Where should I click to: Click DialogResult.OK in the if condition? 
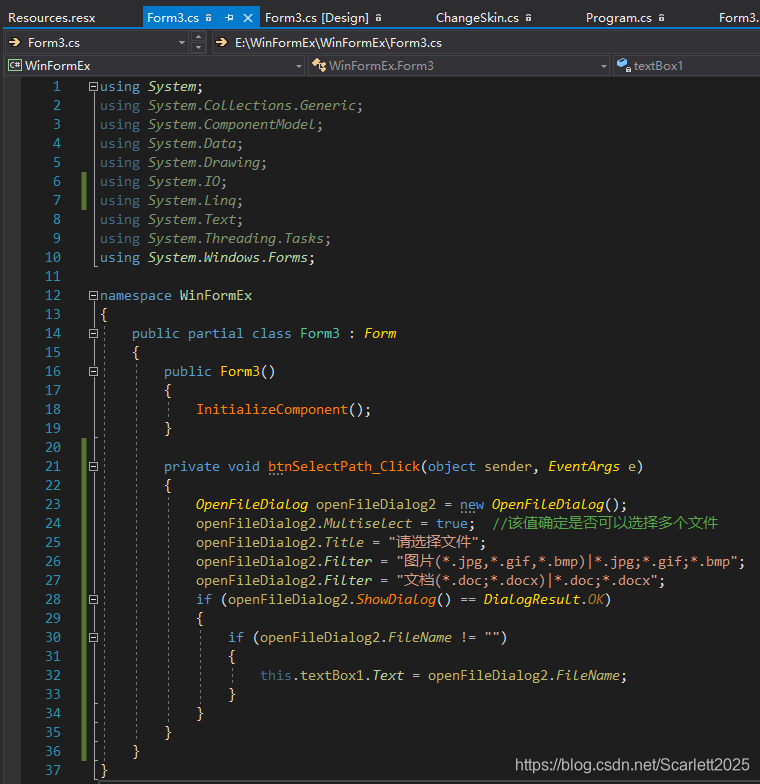[544, 600]
